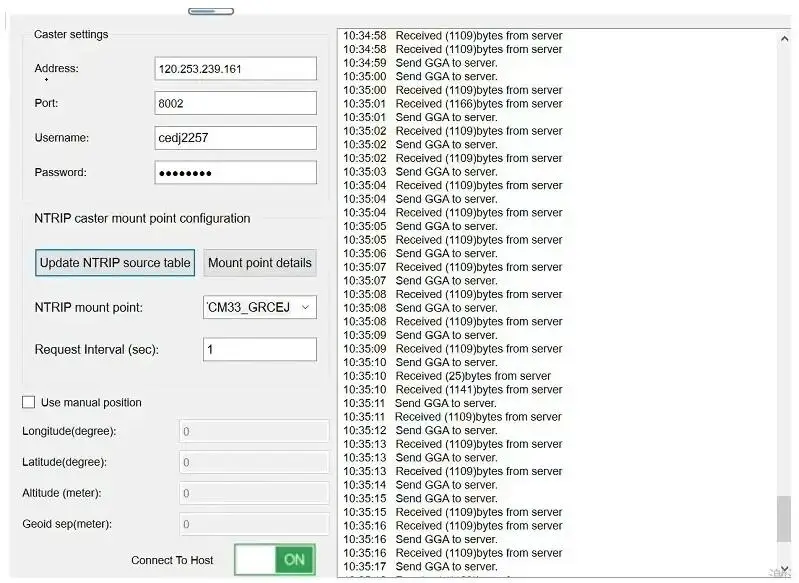799x583 pixels.
Task: Enable the Use manual position checkbox
Action: [x=29, y=402]
